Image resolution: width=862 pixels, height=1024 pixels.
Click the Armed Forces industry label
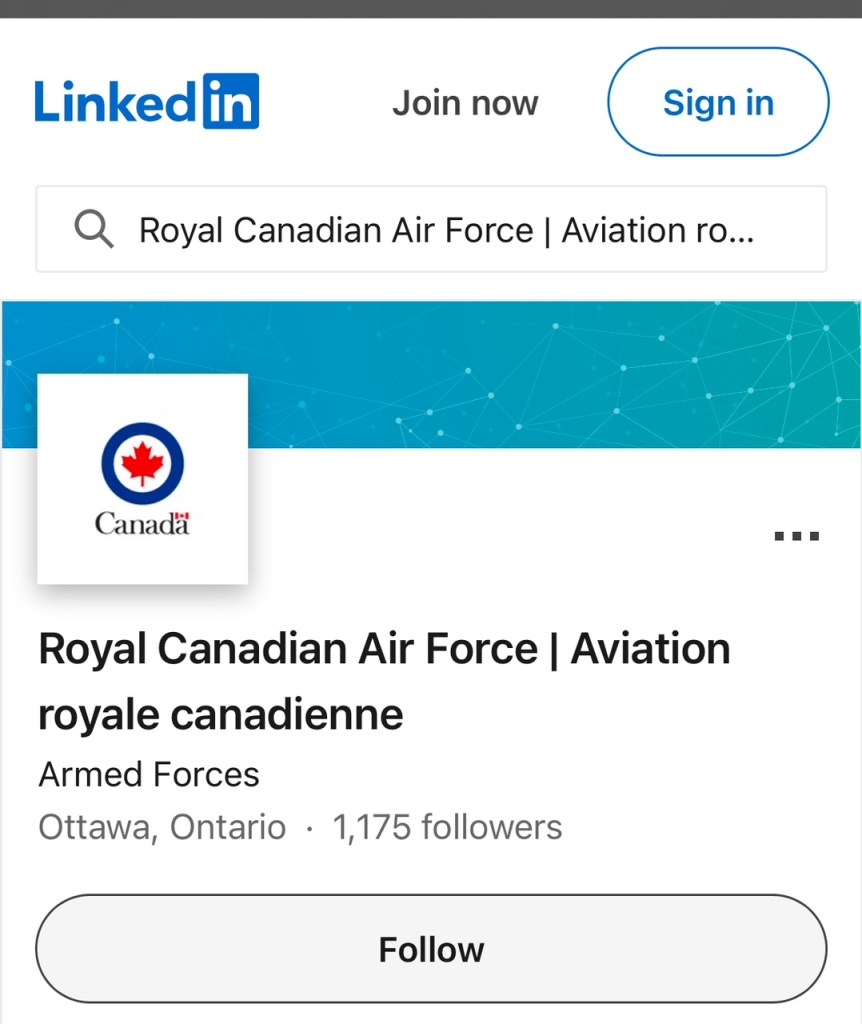149,774
